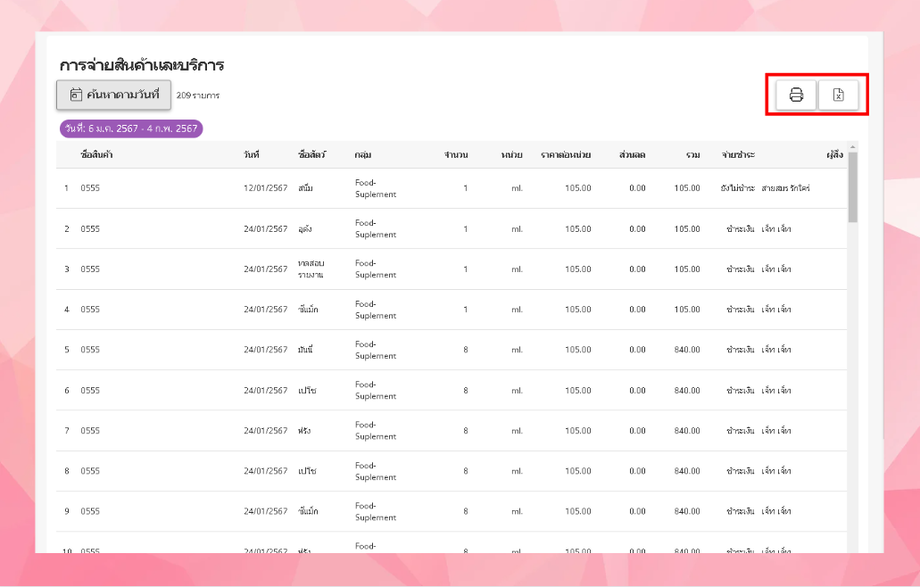Select row 3 in the table
Screen dimensions: 920x587
(452, 269)
